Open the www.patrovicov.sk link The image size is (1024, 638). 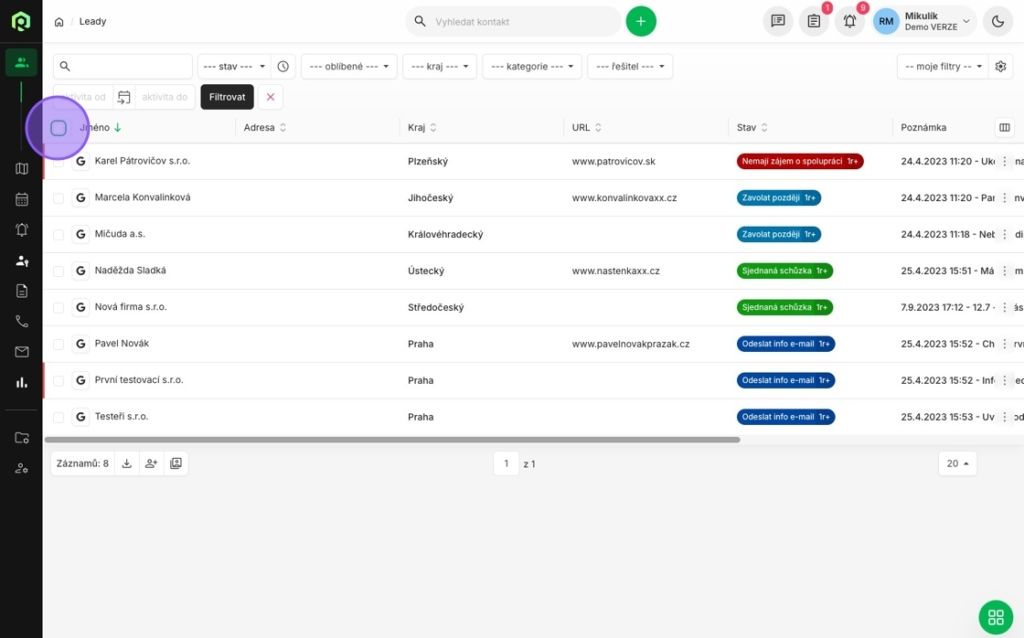(x=613, y=161)
